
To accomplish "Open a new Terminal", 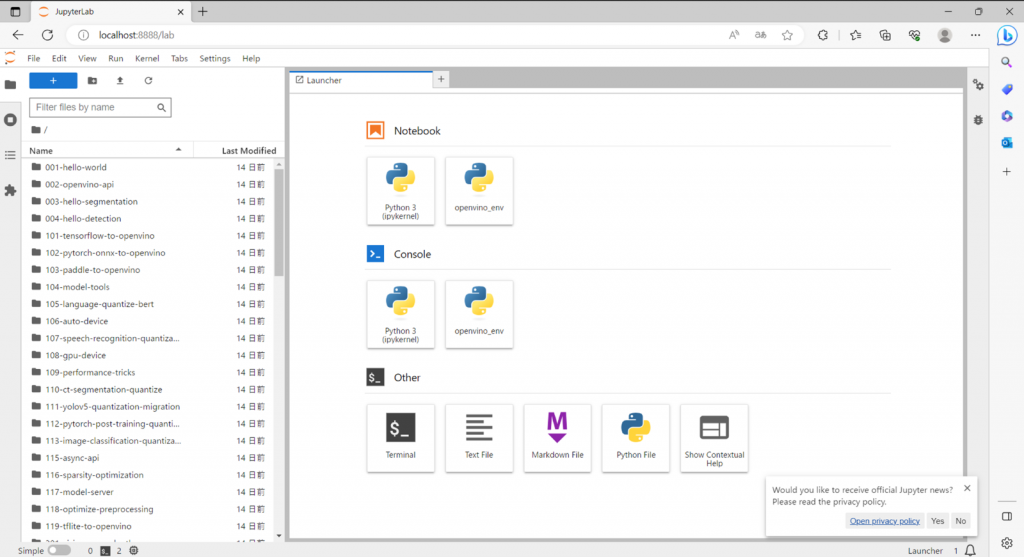I will coord(400,438).
